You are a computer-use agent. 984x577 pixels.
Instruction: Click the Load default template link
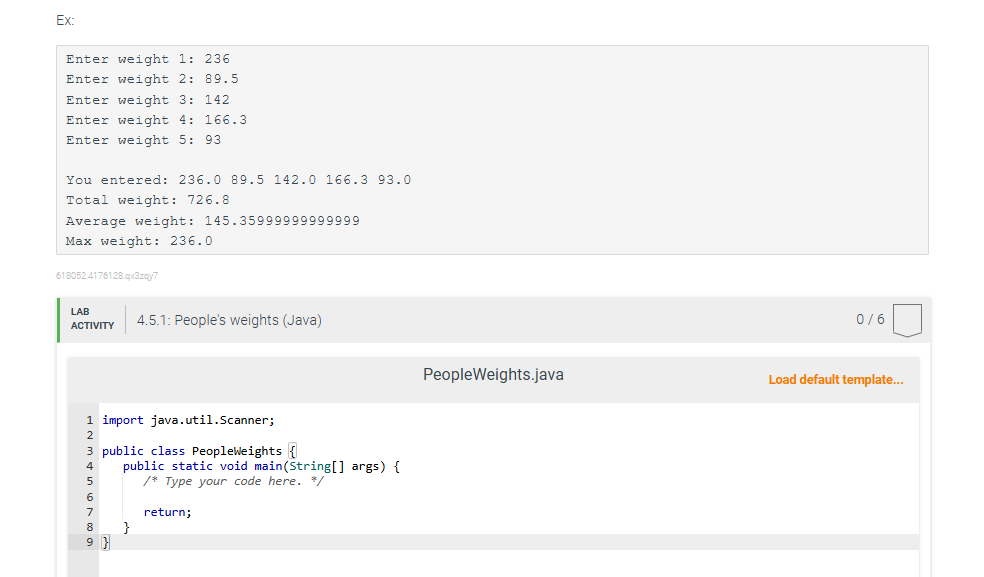pyautogui.click(x=835, y=380)
